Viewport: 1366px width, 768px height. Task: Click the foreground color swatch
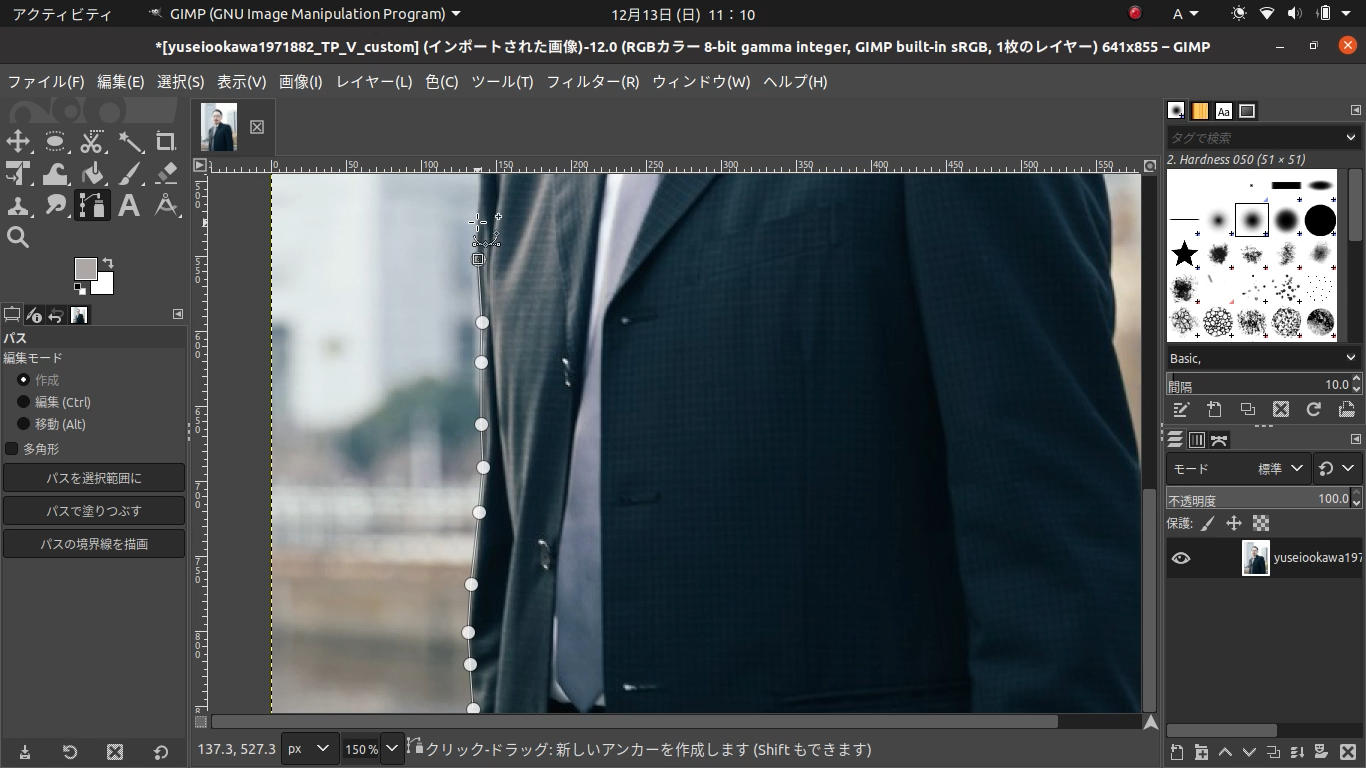[x=85, y=269]
